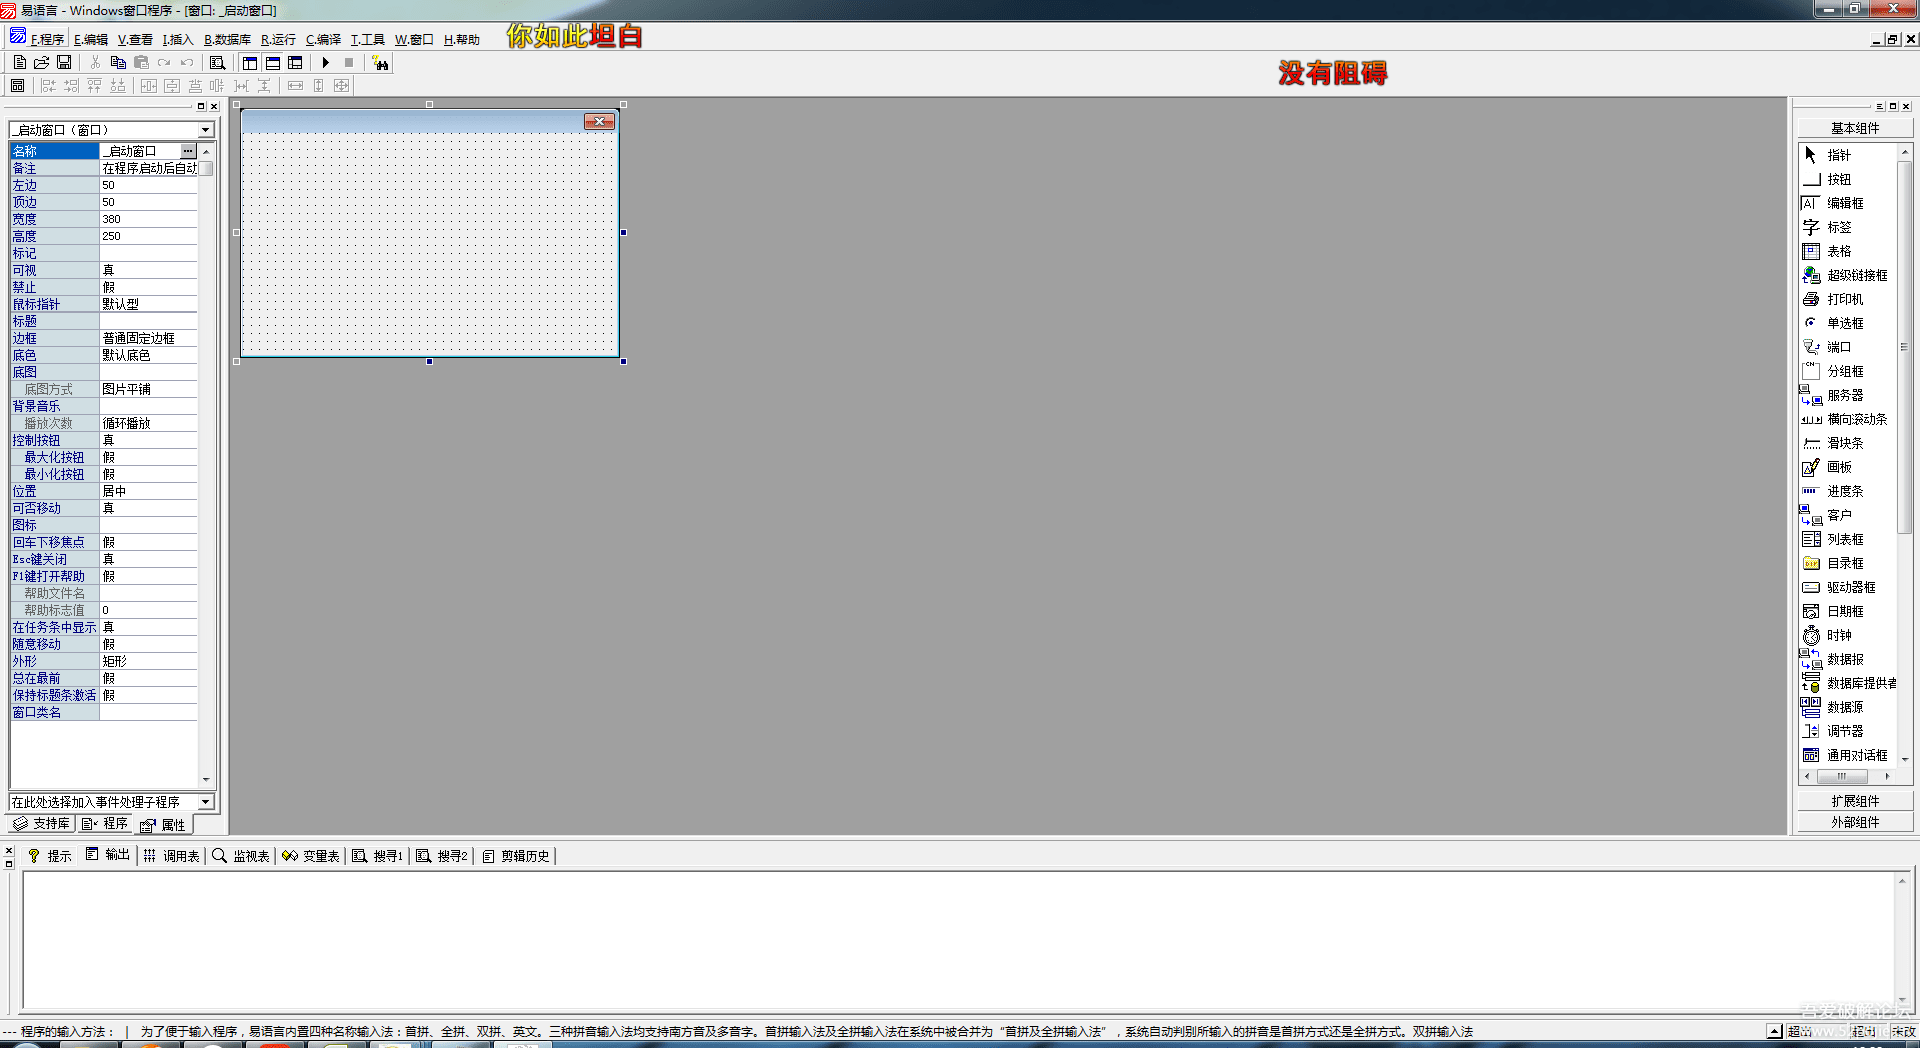Click the Open file folder icon

pyautogui.click(x=42, y=63)
